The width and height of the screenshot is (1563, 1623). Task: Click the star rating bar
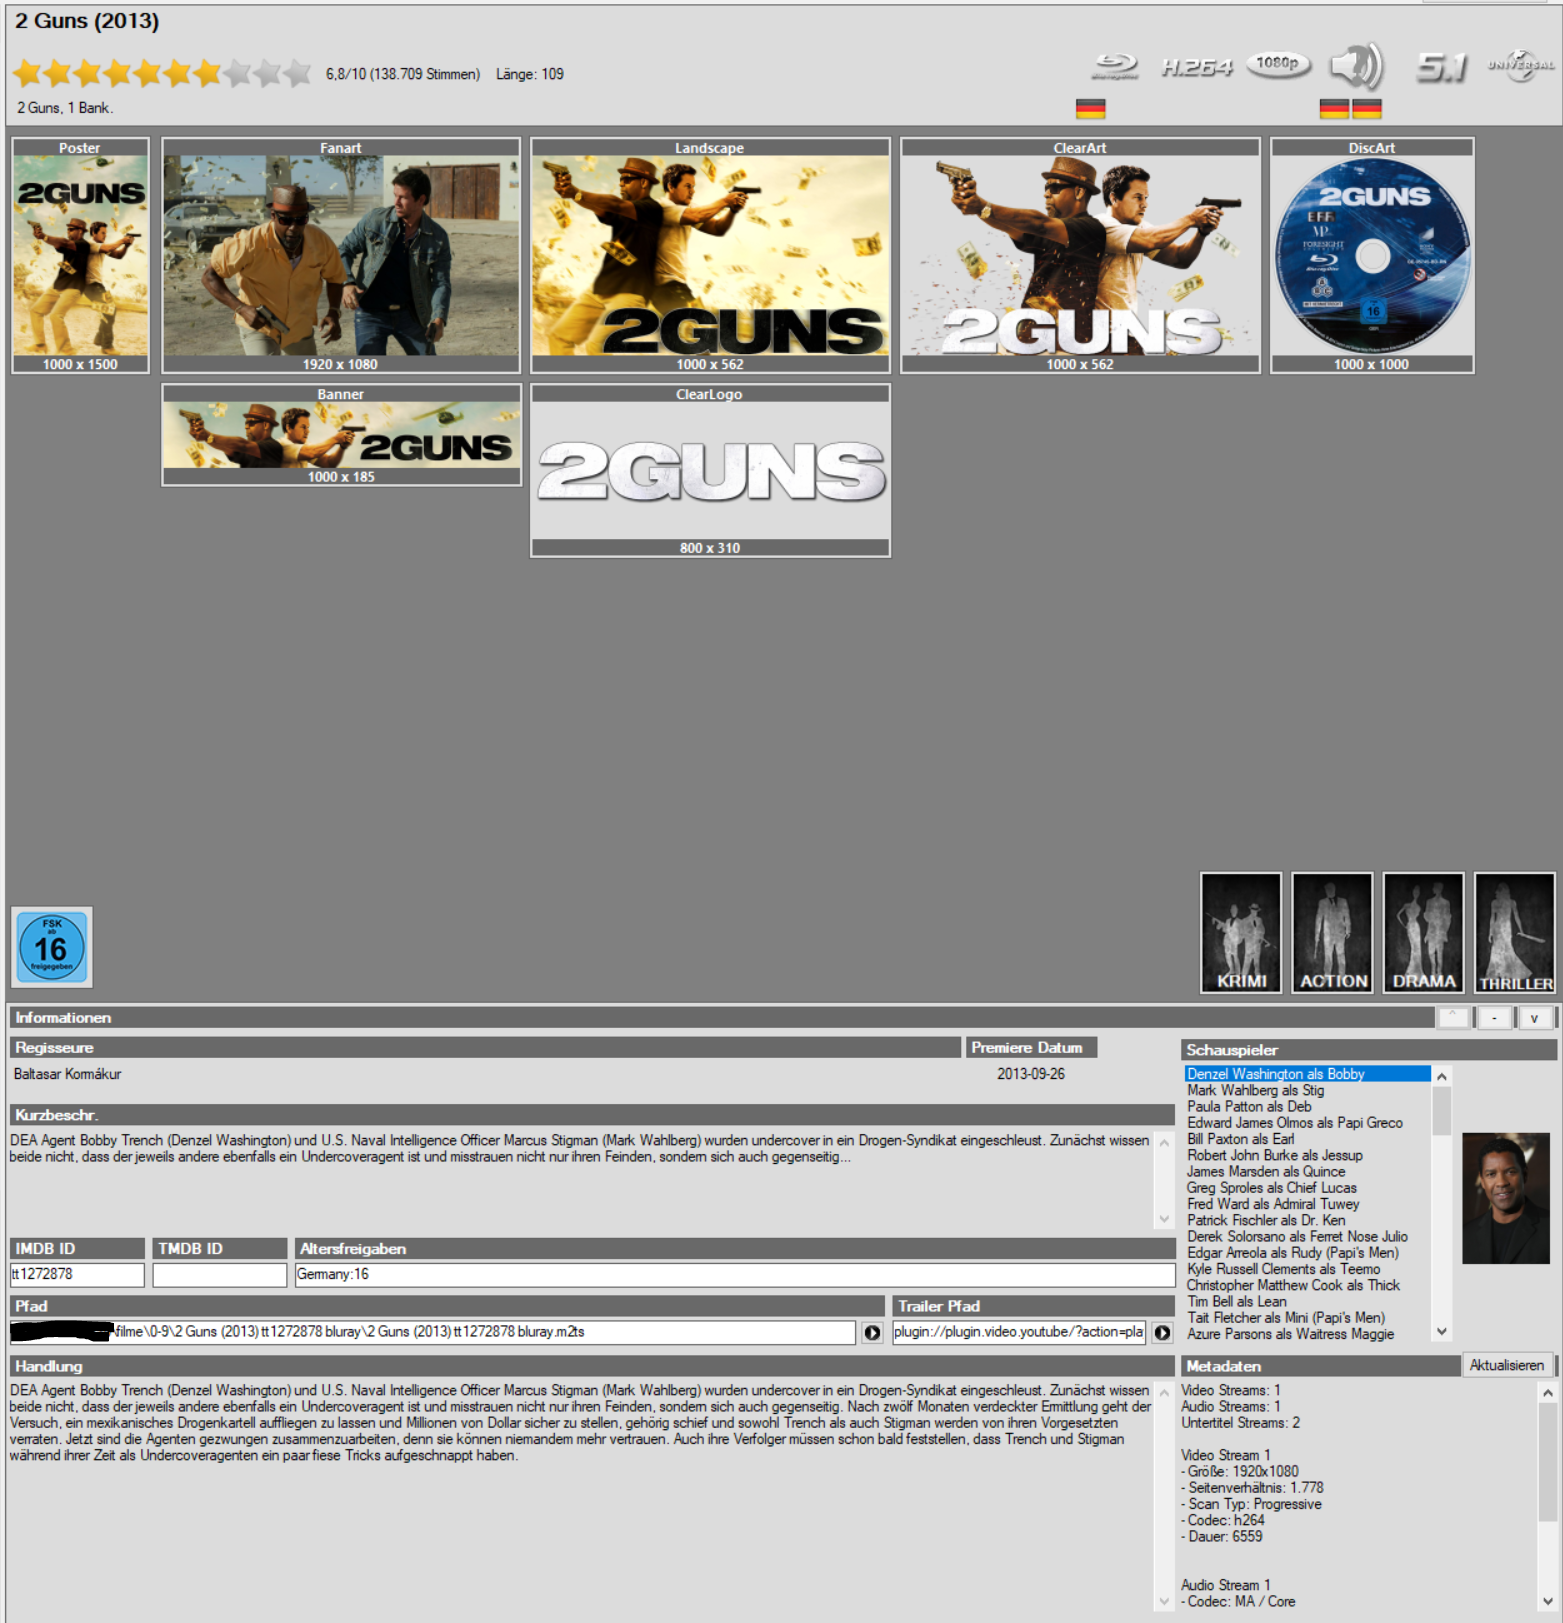point(162,73)
